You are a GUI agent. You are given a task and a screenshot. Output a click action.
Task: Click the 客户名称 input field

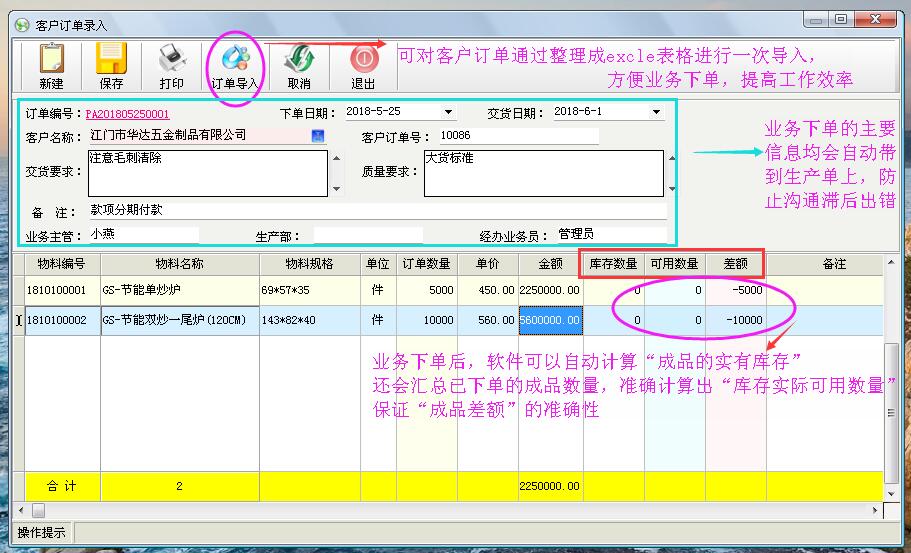coord(199,136)
